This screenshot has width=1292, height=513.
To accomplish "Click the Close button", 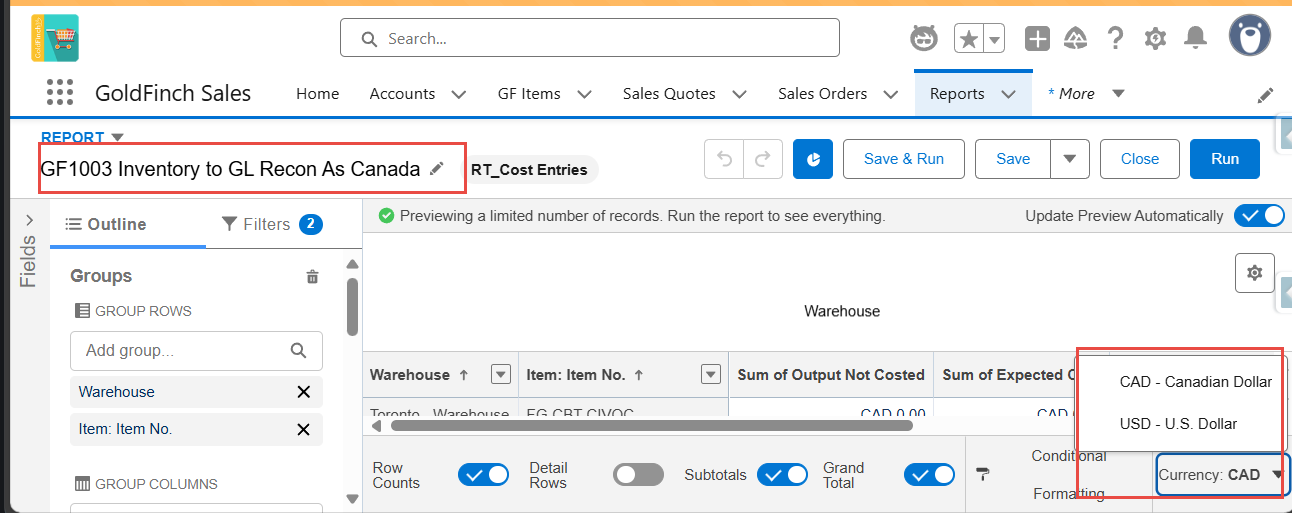I will pyautogui.click(x=1140, y=159).
